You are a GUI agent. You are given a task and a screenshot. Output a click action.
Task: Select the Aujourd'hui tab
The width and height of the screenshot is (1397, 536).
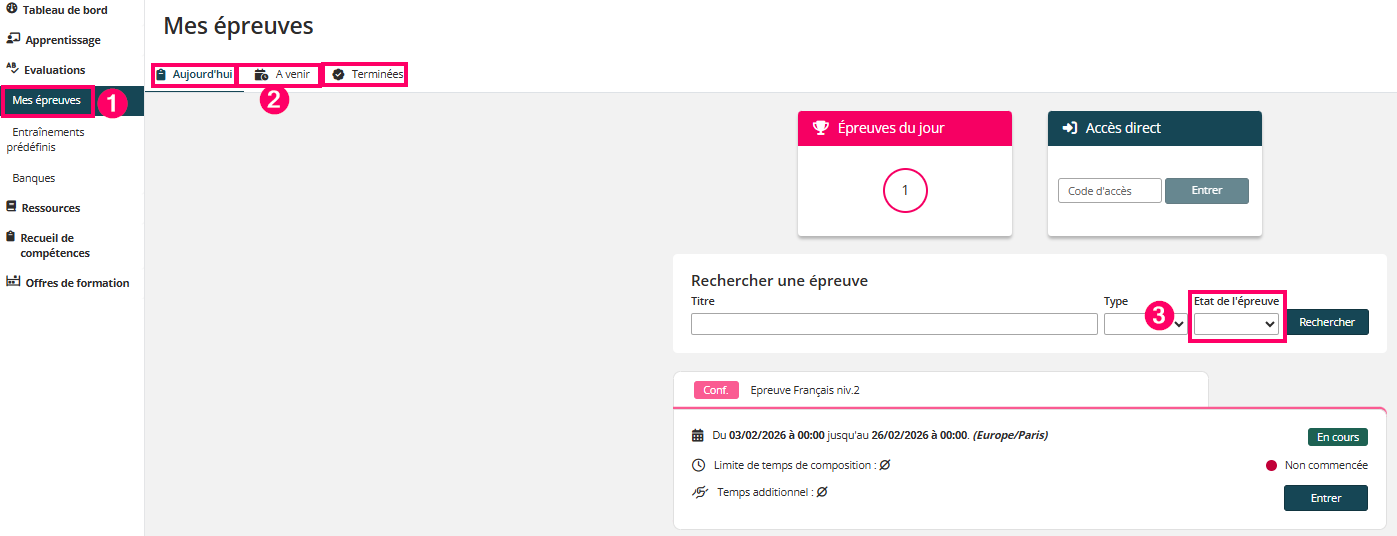click(194, 74)
